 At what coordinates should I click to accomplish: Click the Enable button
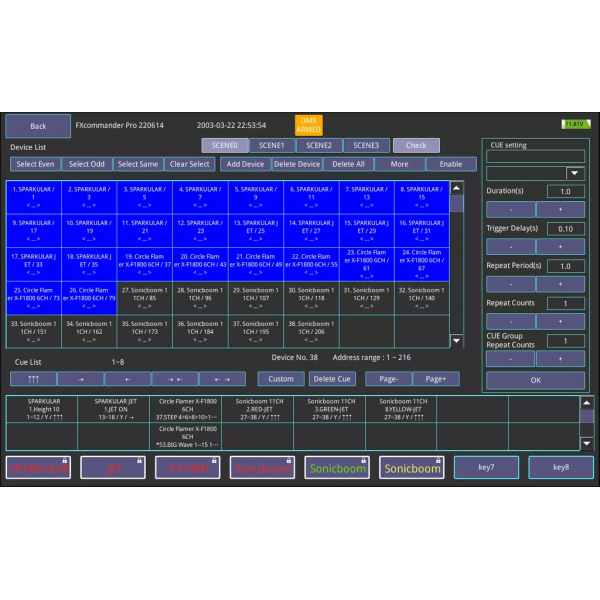(x=451, y=164)
